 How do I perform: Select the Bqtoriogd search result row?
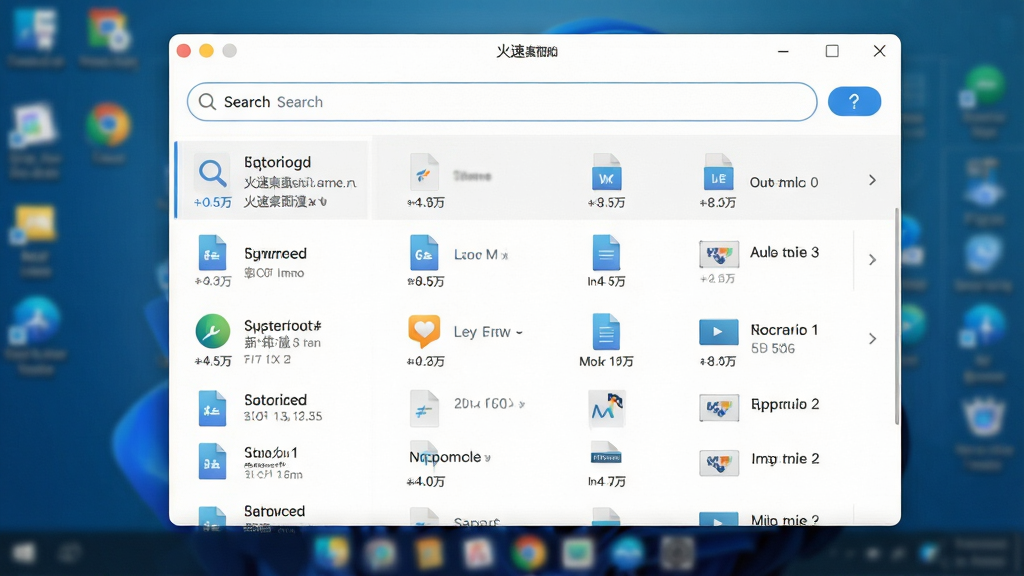point(272,180)
